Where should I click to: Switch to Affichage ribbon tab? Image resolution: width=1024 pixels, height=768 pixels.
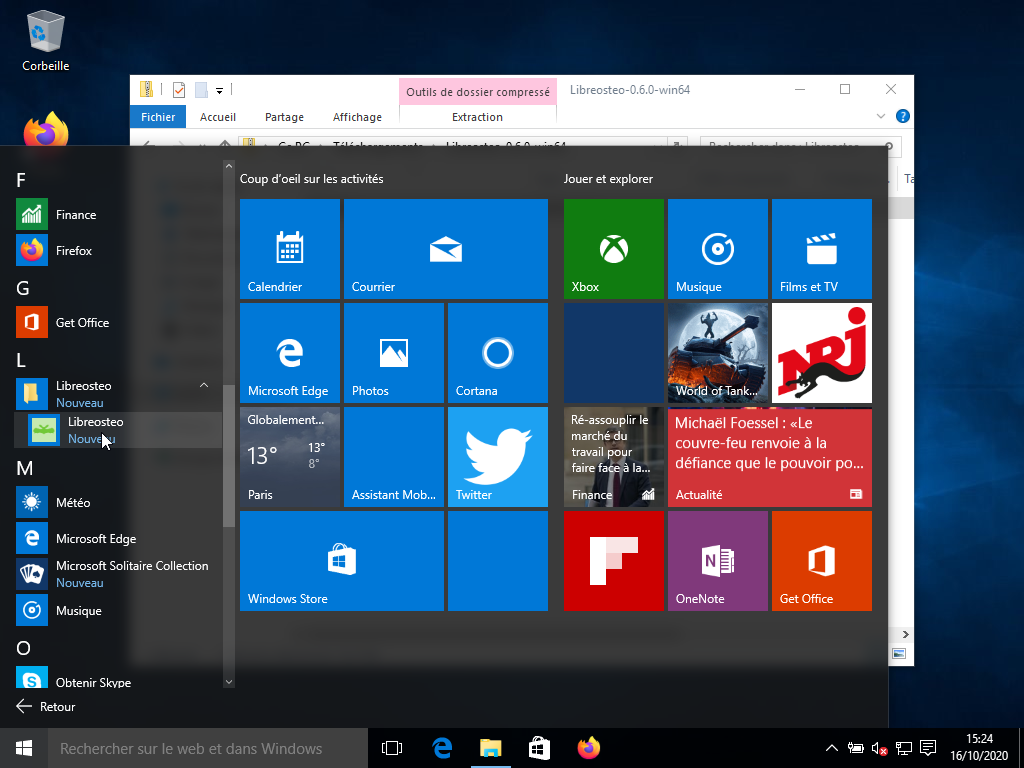[x=357, y=117]
